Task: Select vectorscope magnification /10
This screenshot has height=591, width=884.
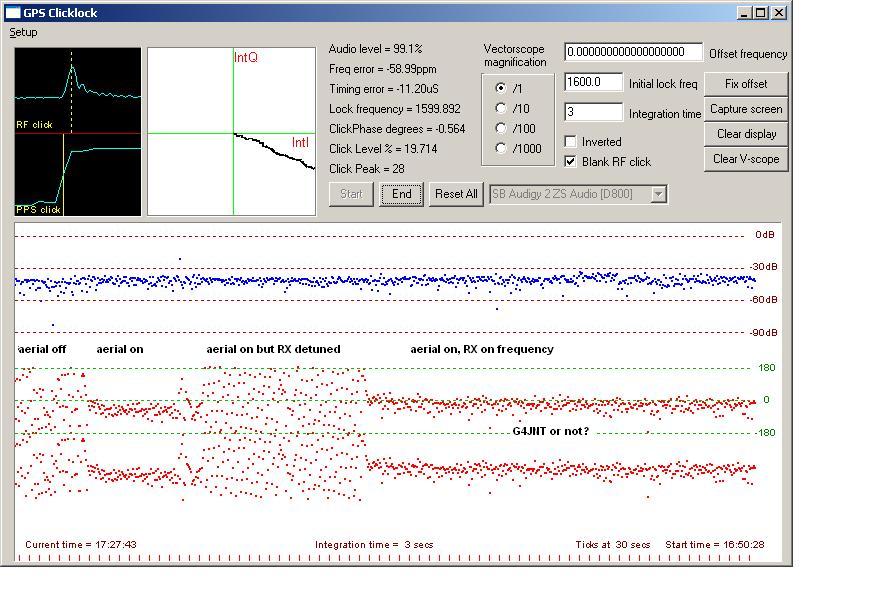Action: coord(501,108)
